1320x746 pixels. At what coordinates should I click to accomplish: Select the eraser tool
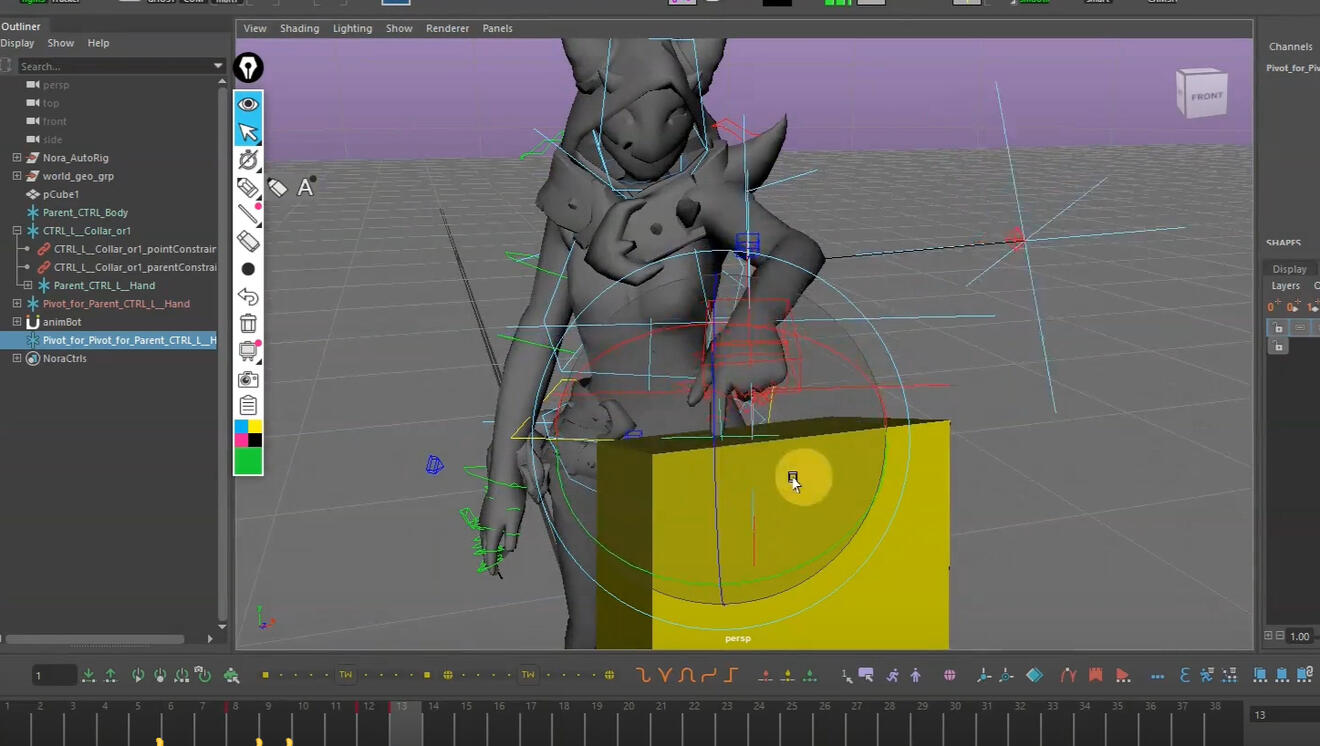coord(248,241)
